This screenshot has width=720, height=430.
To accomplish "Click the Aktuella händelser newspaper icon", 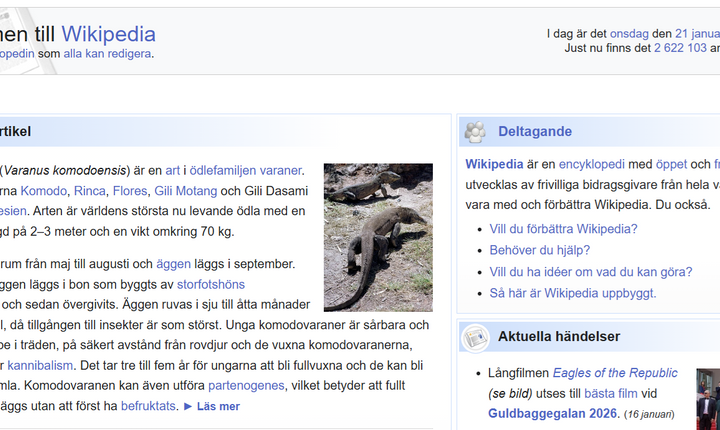I will (476, 337).
